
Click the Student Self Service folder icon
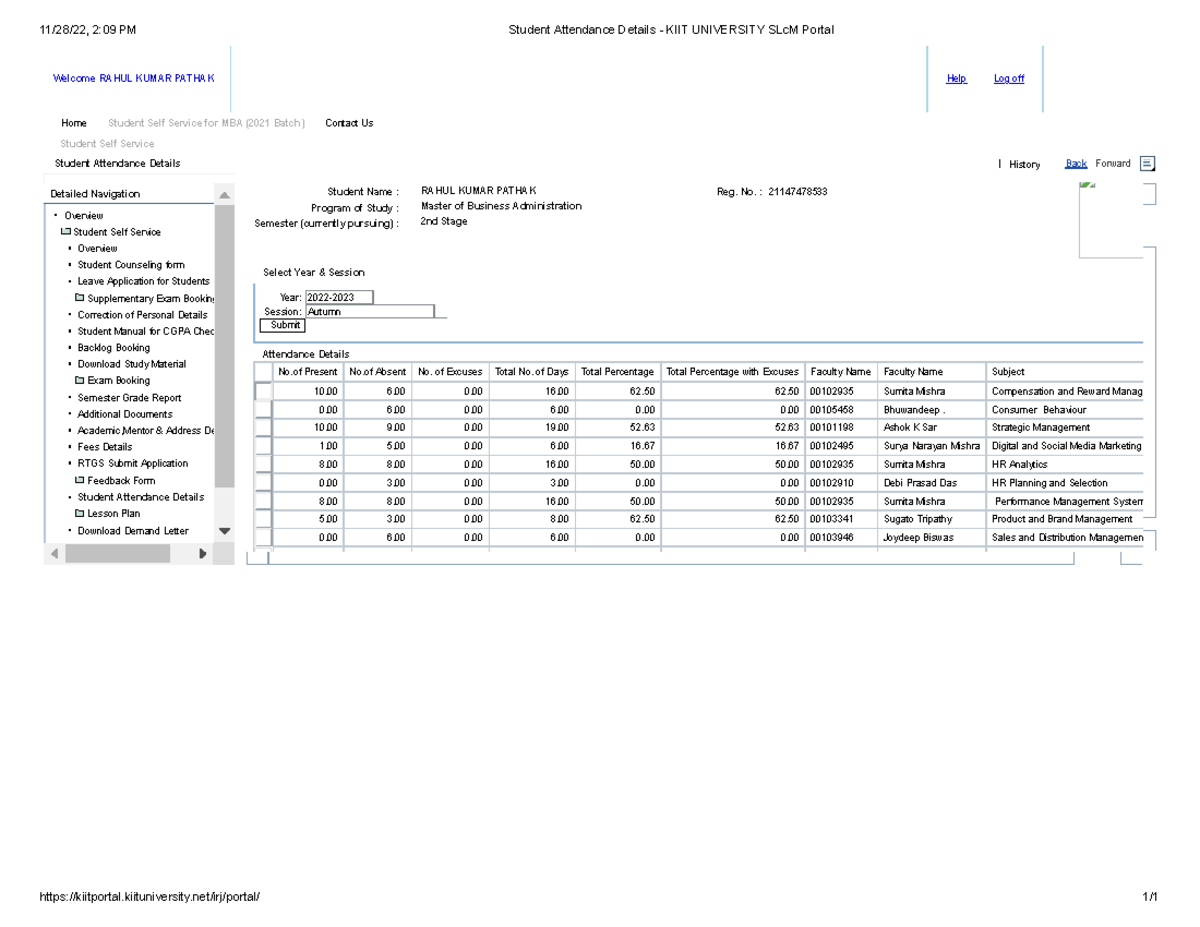point(64,231)
